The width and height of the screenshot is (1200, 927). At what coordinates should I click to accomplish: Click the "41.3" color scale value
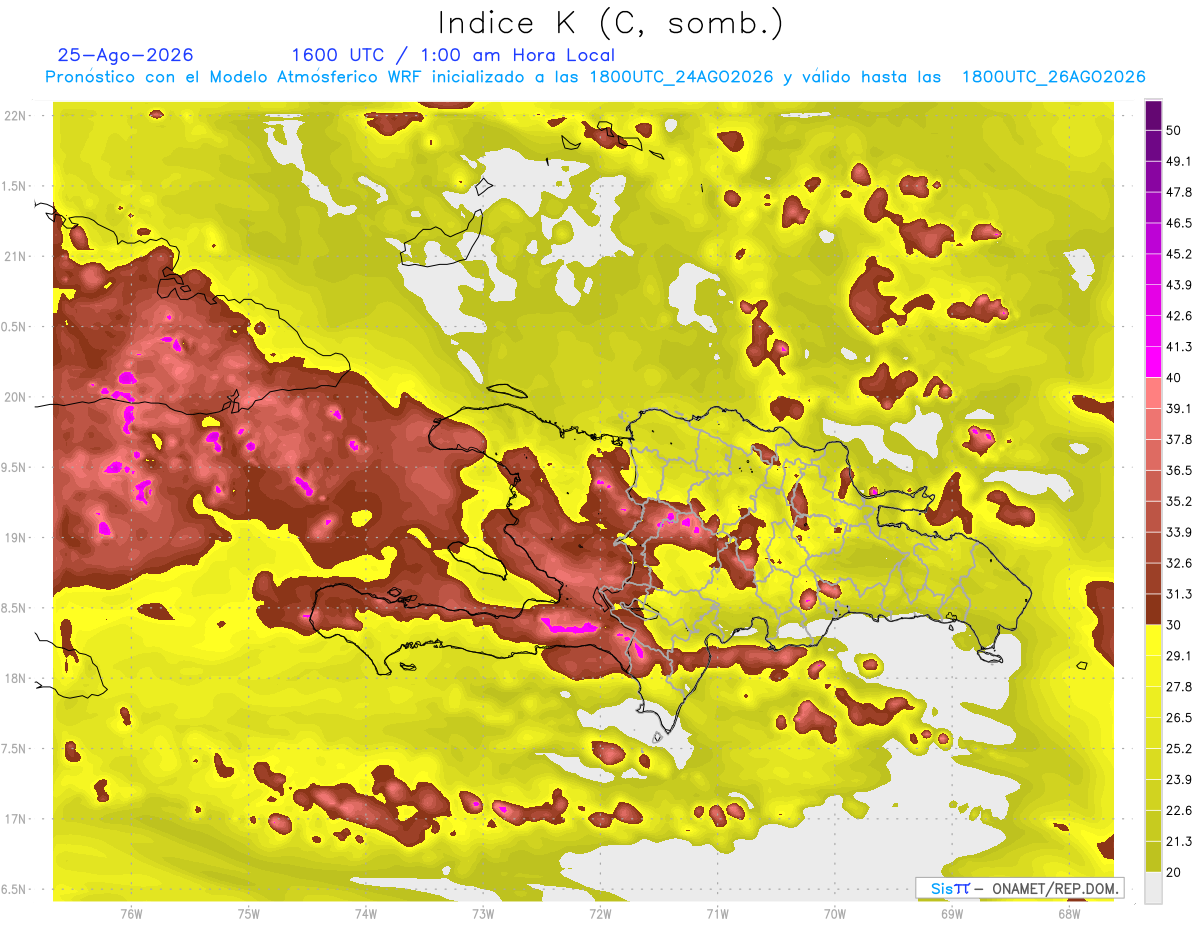[x=1179, y=347]
